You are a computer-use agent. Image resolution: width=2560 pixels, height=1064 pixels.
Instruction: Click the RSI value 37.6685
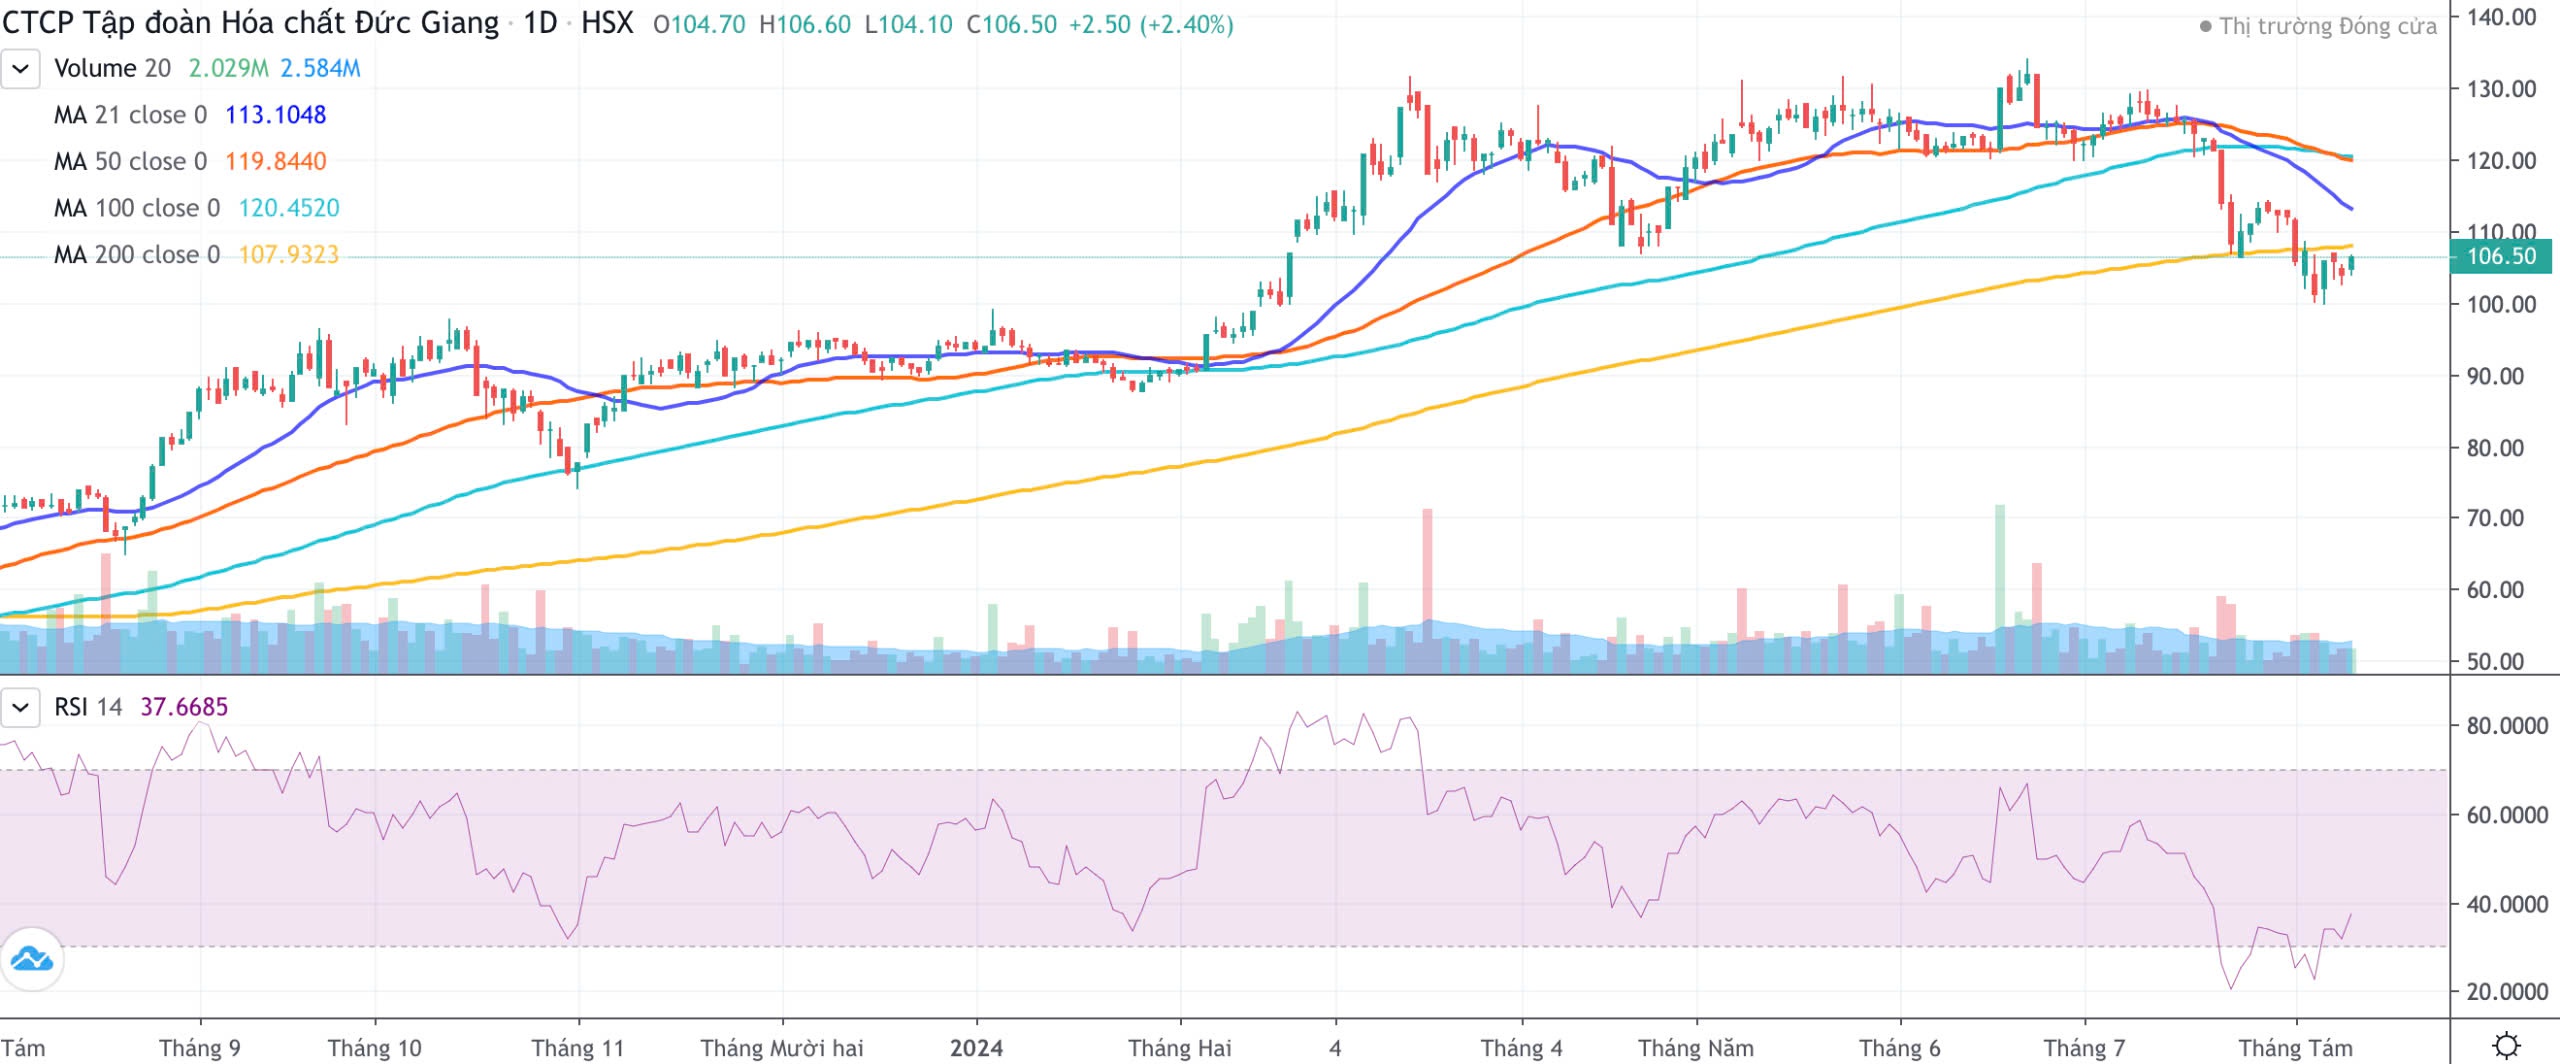coord(184,707)
